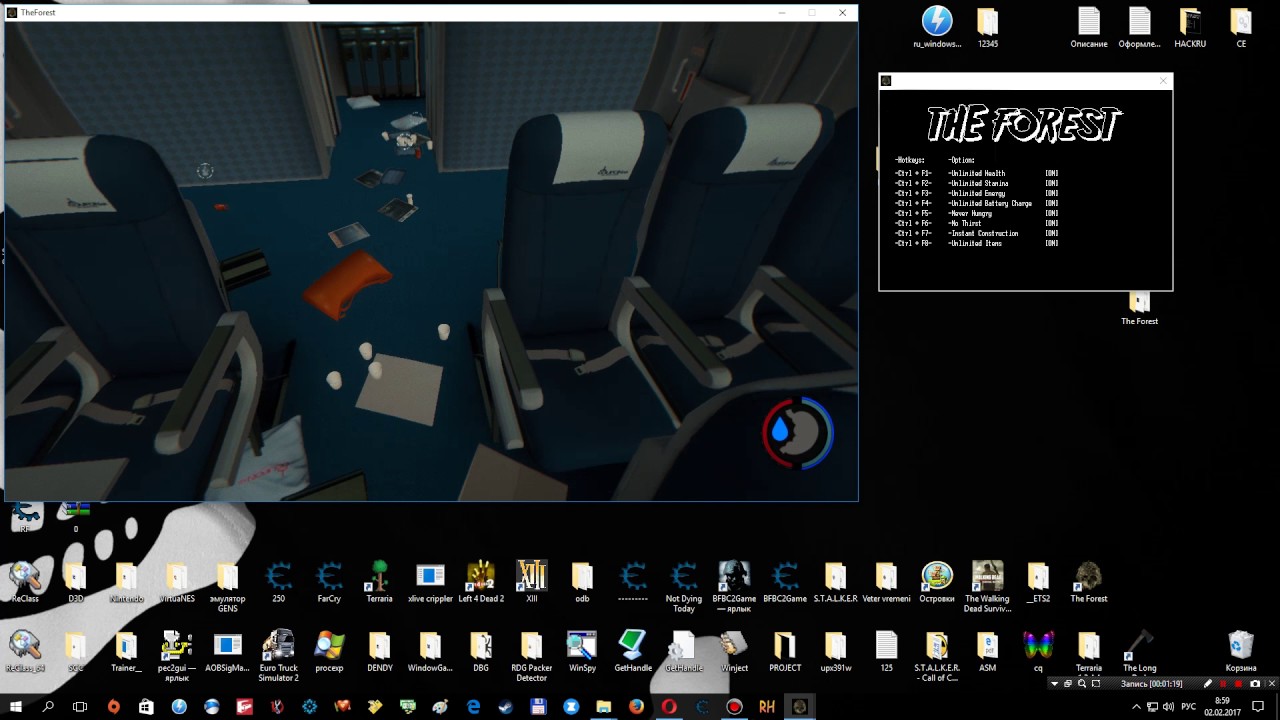Click the recording timer 'Запись [00:01:19]'
Viewport: 1280px width, 720px height.
(1151, 684)
